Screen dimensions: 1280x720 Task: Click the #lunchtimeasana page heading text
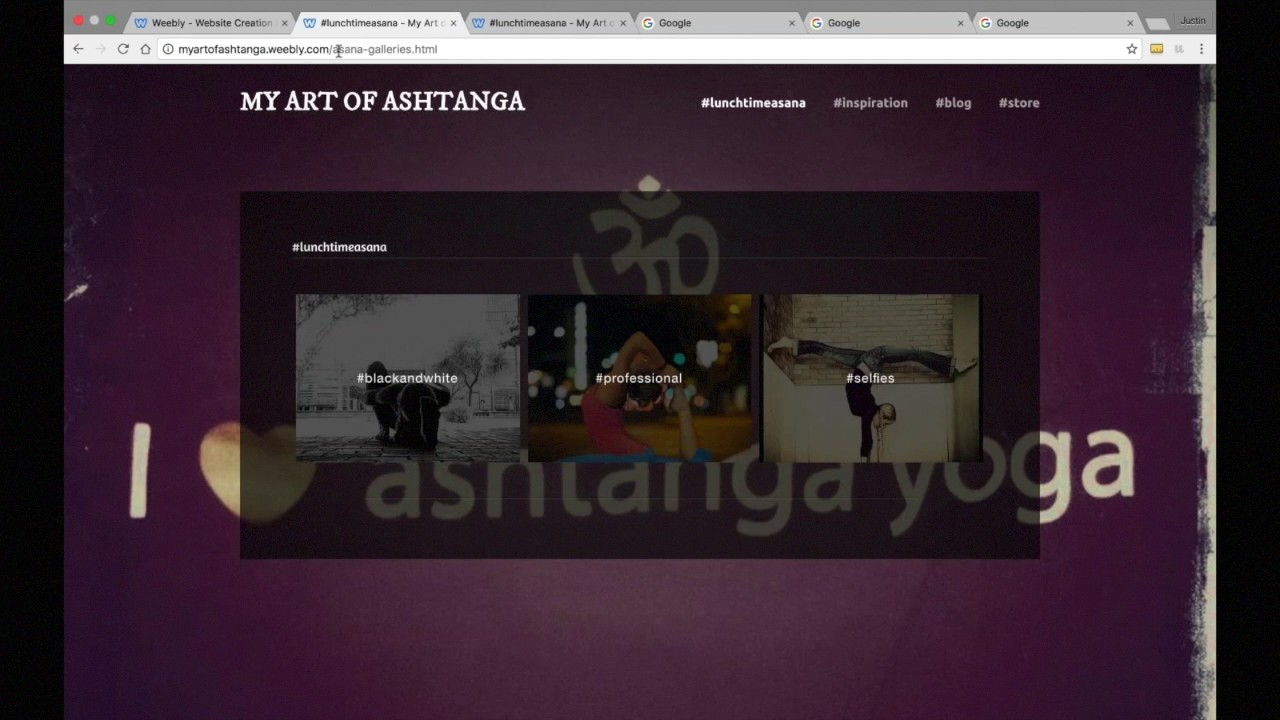click(339, 247)
